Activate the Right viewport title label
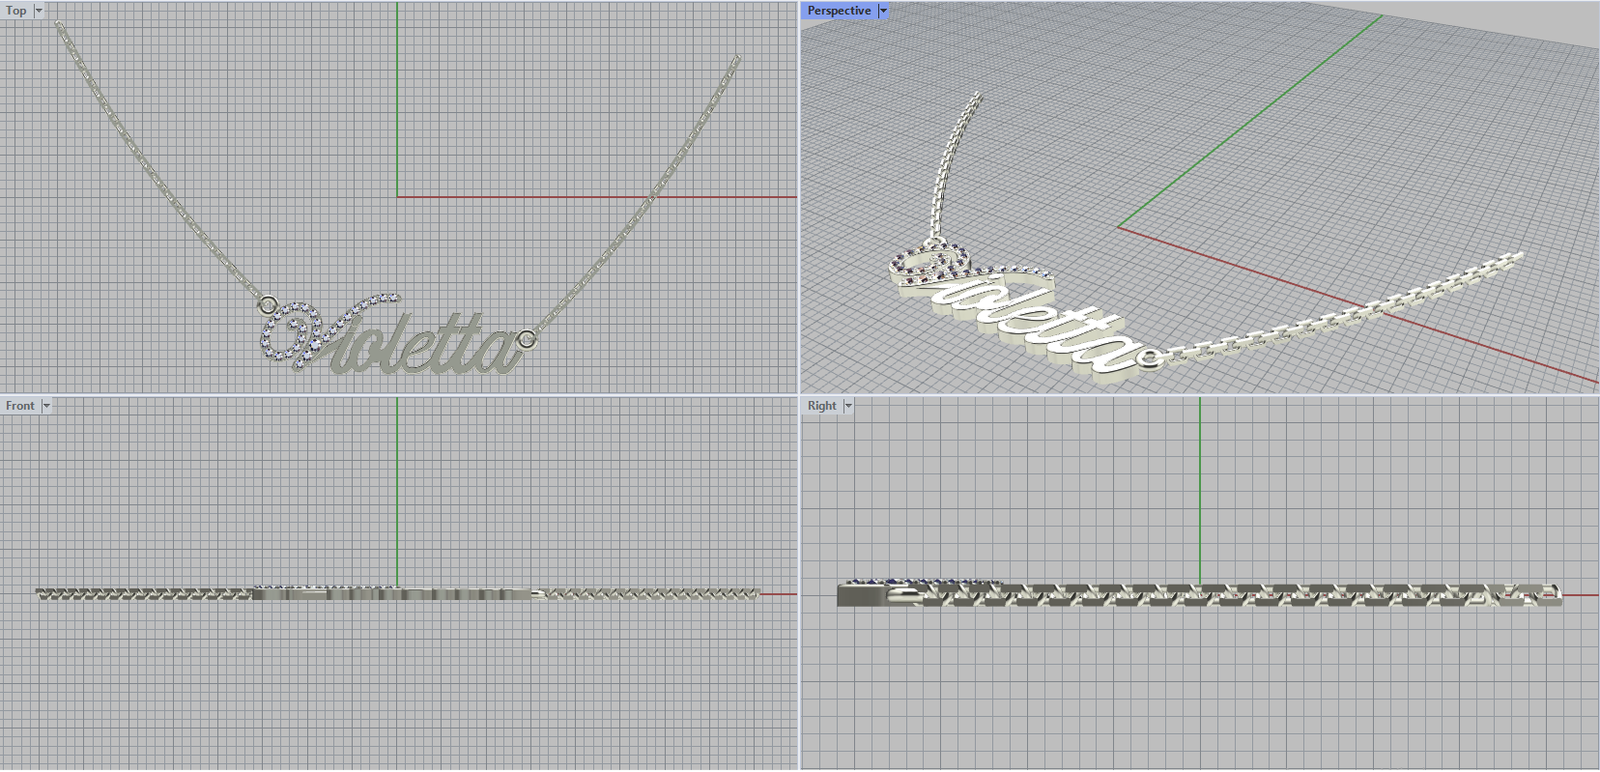 click(x=822, y=406)
